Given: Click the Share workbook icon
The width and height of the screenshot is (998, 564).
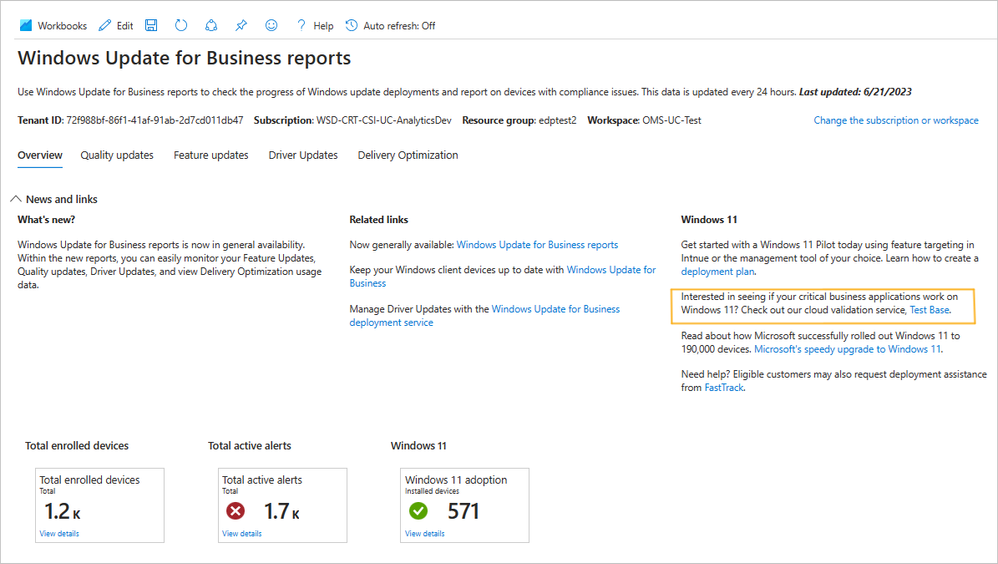Looking at the screenshot, I should [210, 26].
